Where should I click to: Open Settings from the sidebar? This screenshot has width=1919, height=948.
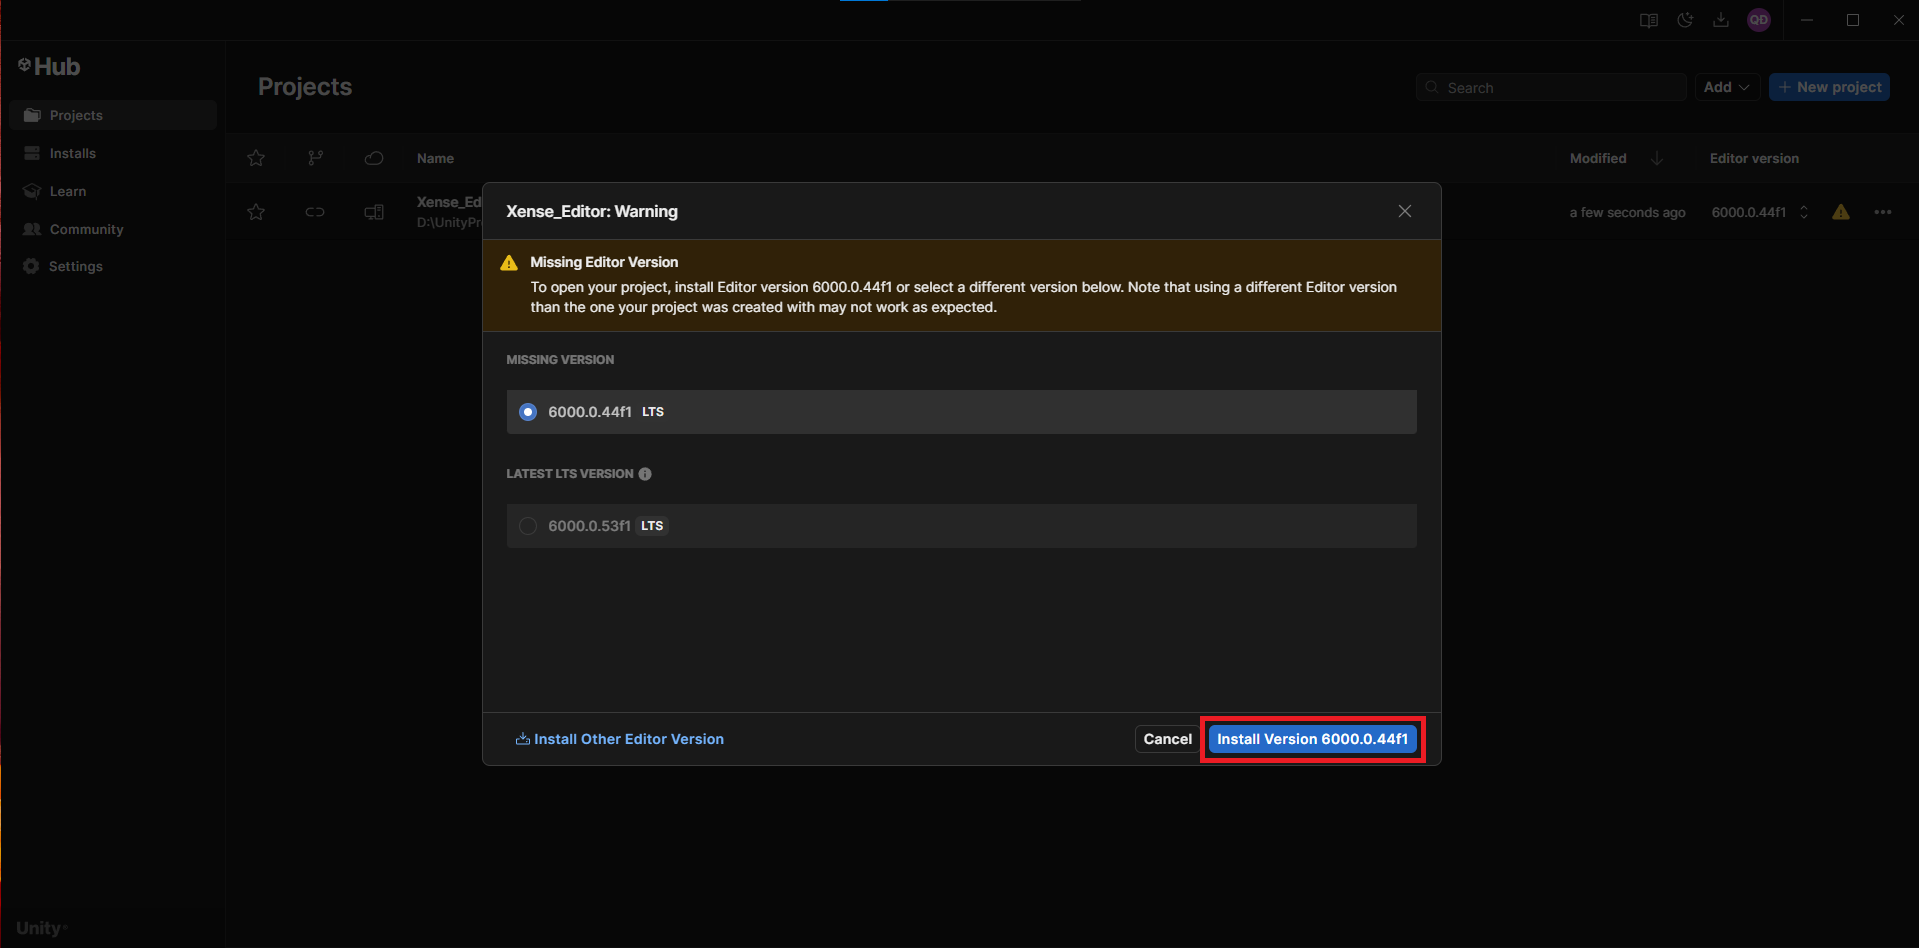pos(75,266)
